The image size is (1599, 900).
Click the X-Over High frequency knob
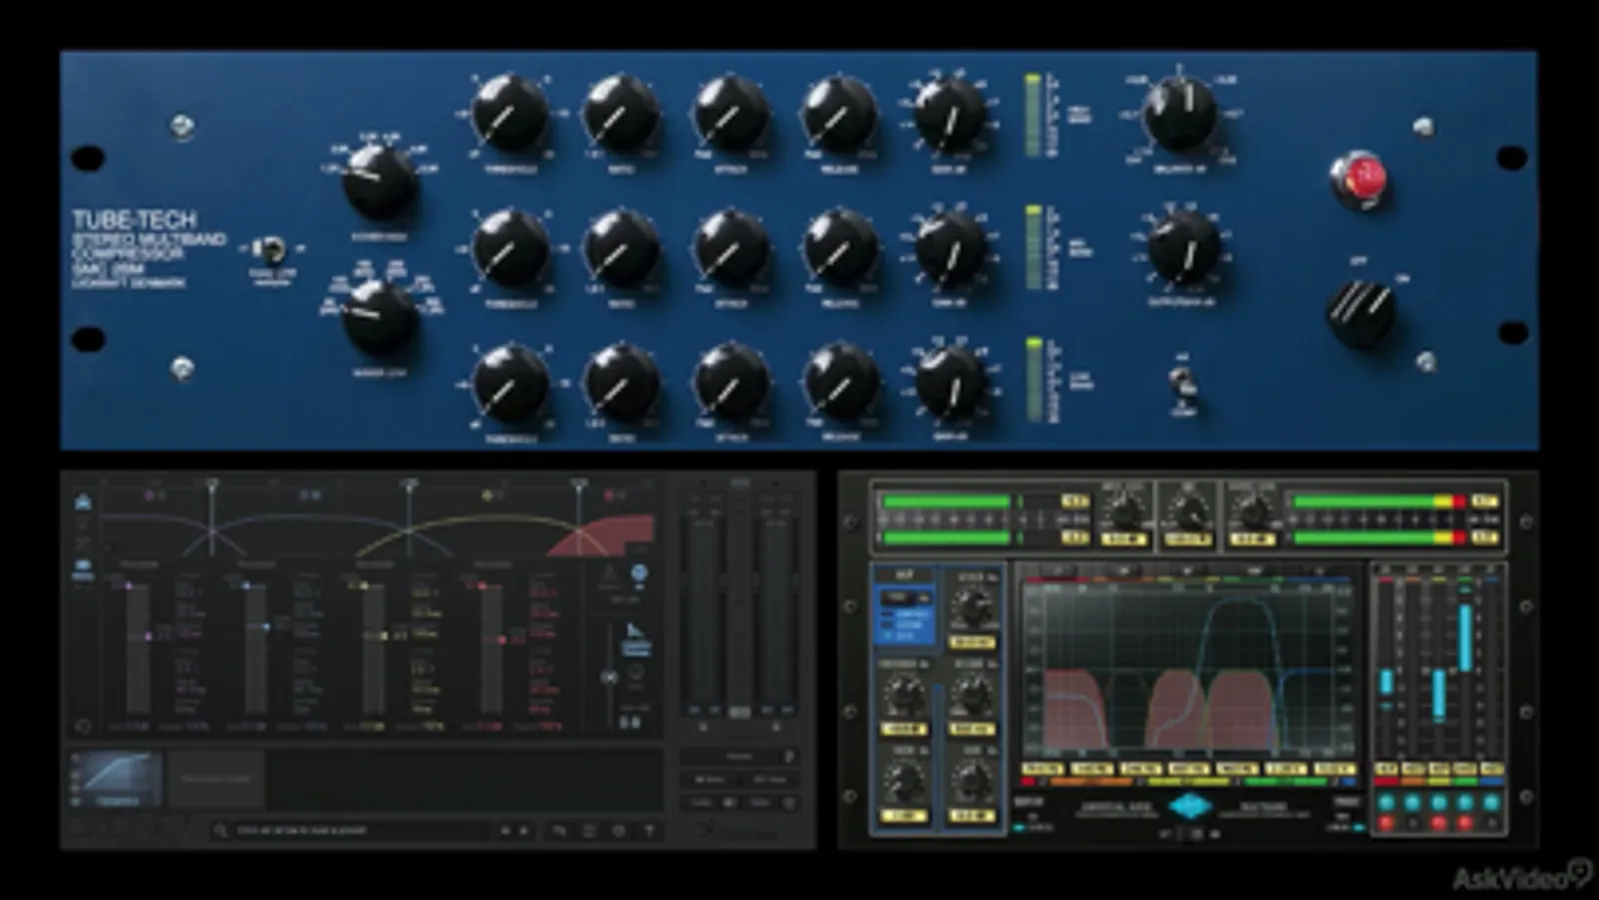pyautogui.click(x=380, y=181)
